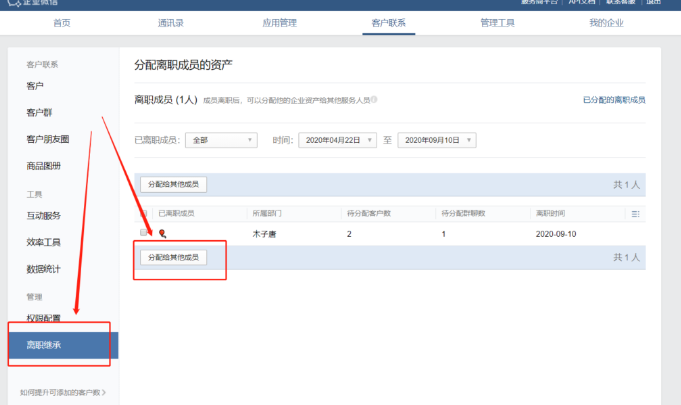Open the start date 2020年04月22日 picker
Viewport: 681px width, 405px height.
tap(337, 141)
